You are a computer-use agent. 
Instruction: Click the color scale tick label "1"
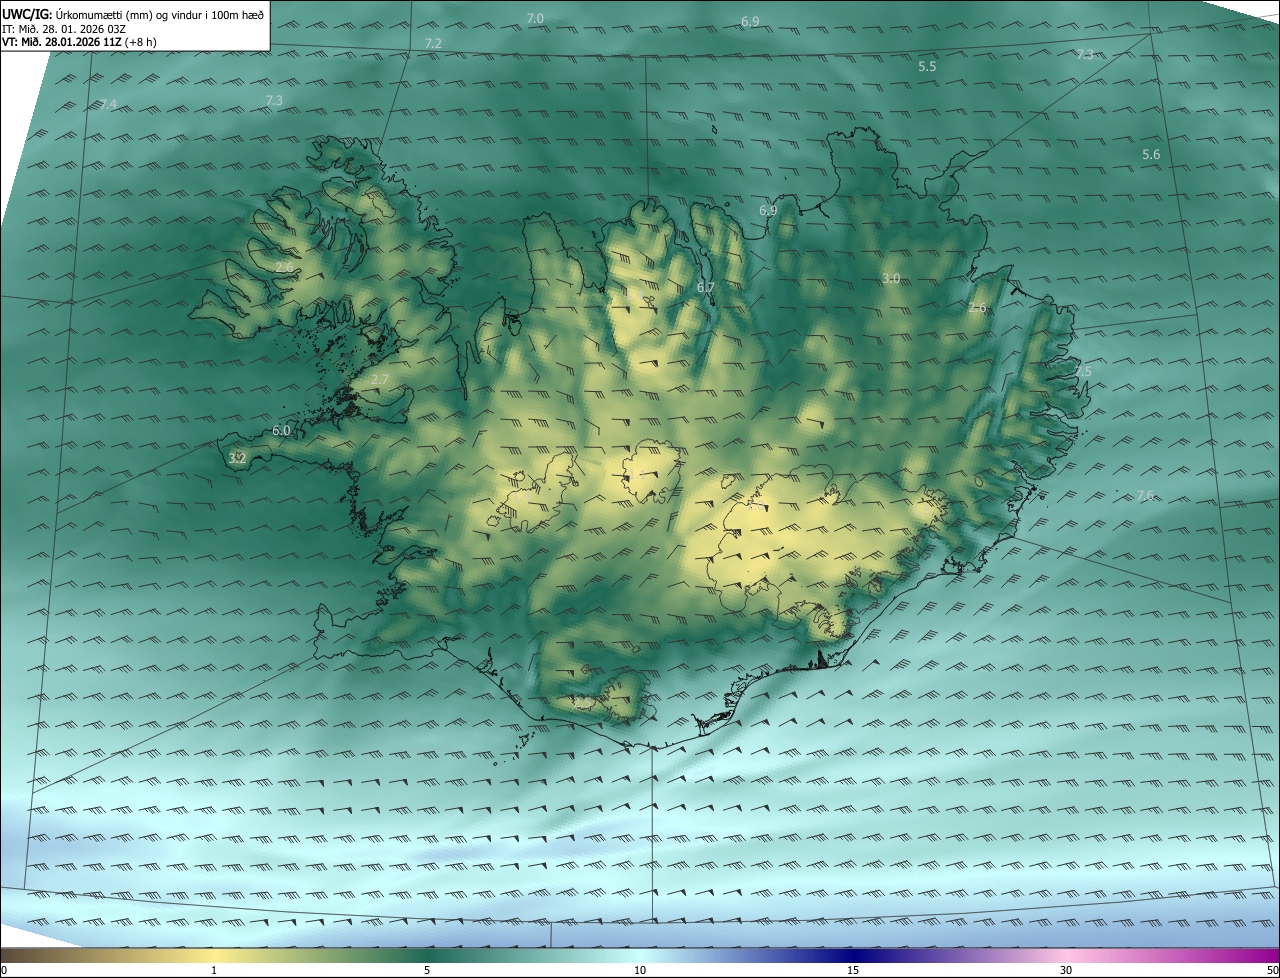pos(214,970)
